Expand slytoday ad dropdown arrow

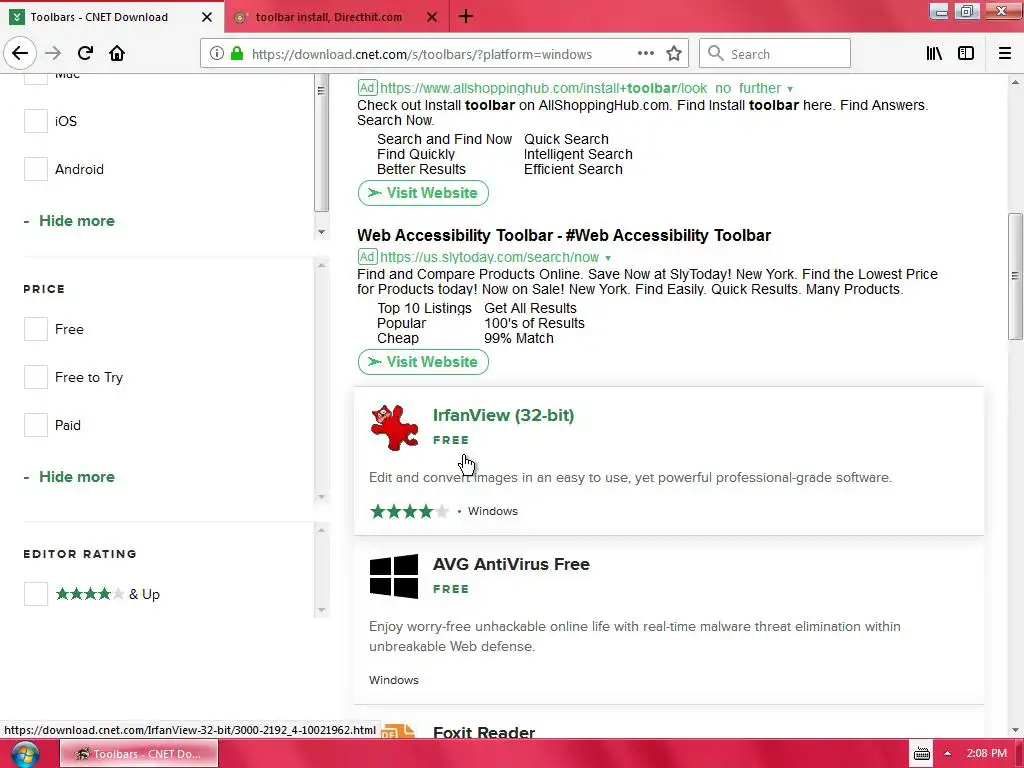(608, 258)
